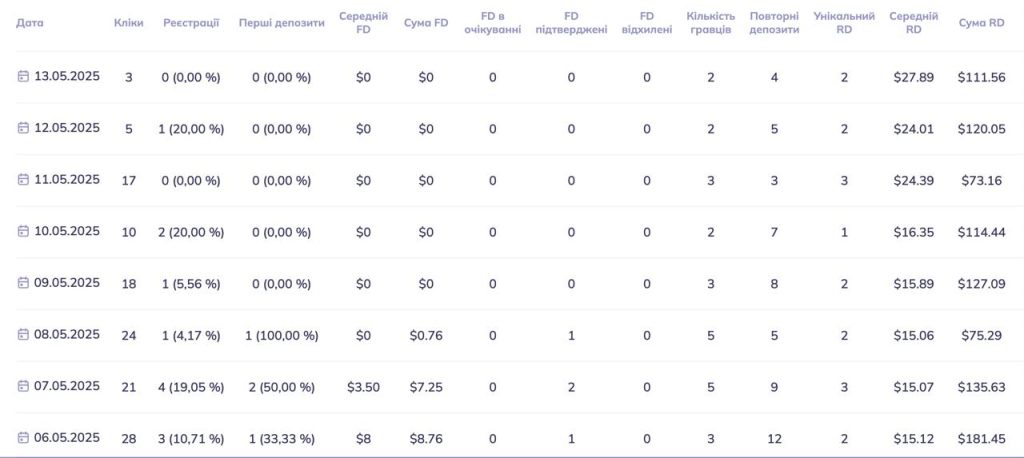This screenshot has height=458, width=1024.
Task: Click calendar icon for 08.05.2025 row
Action: click(x=23, y=335)
